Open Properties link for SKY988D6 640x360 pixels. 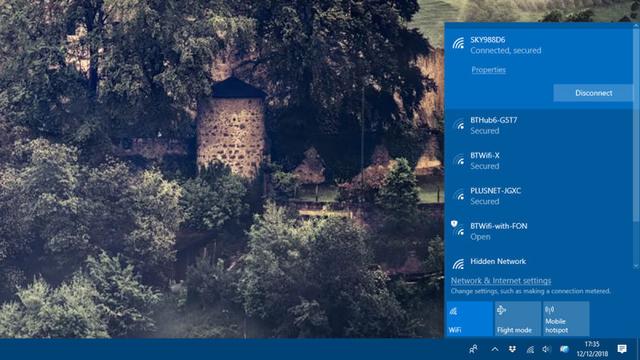point(489,70)
